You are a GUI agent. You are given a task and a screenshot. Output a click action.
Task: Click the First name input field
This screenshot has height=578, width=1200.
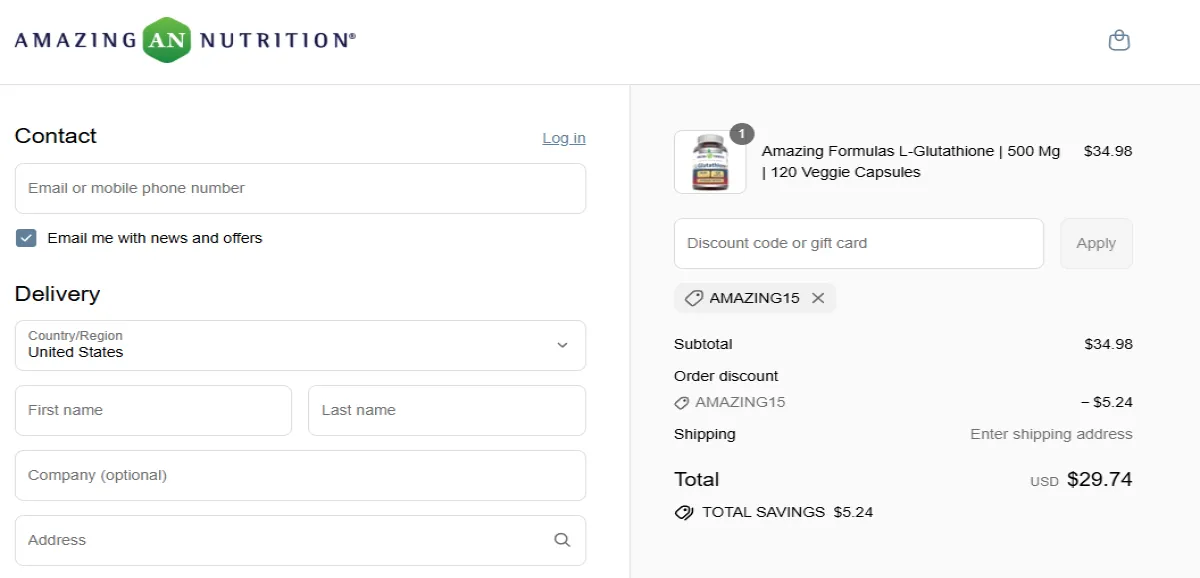click(x=153, y=410)
